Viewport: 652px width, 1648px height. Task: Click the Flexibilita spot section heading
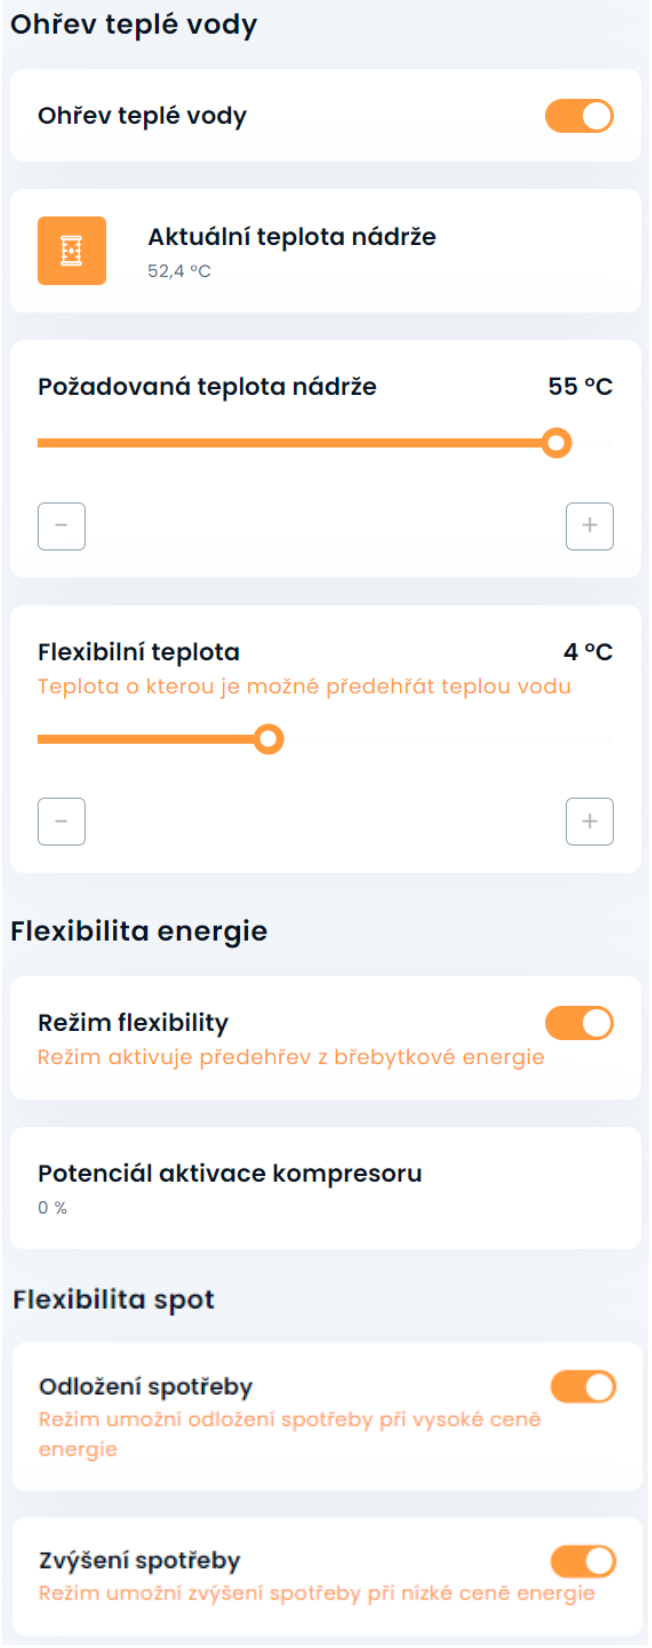pos(114,1300)
